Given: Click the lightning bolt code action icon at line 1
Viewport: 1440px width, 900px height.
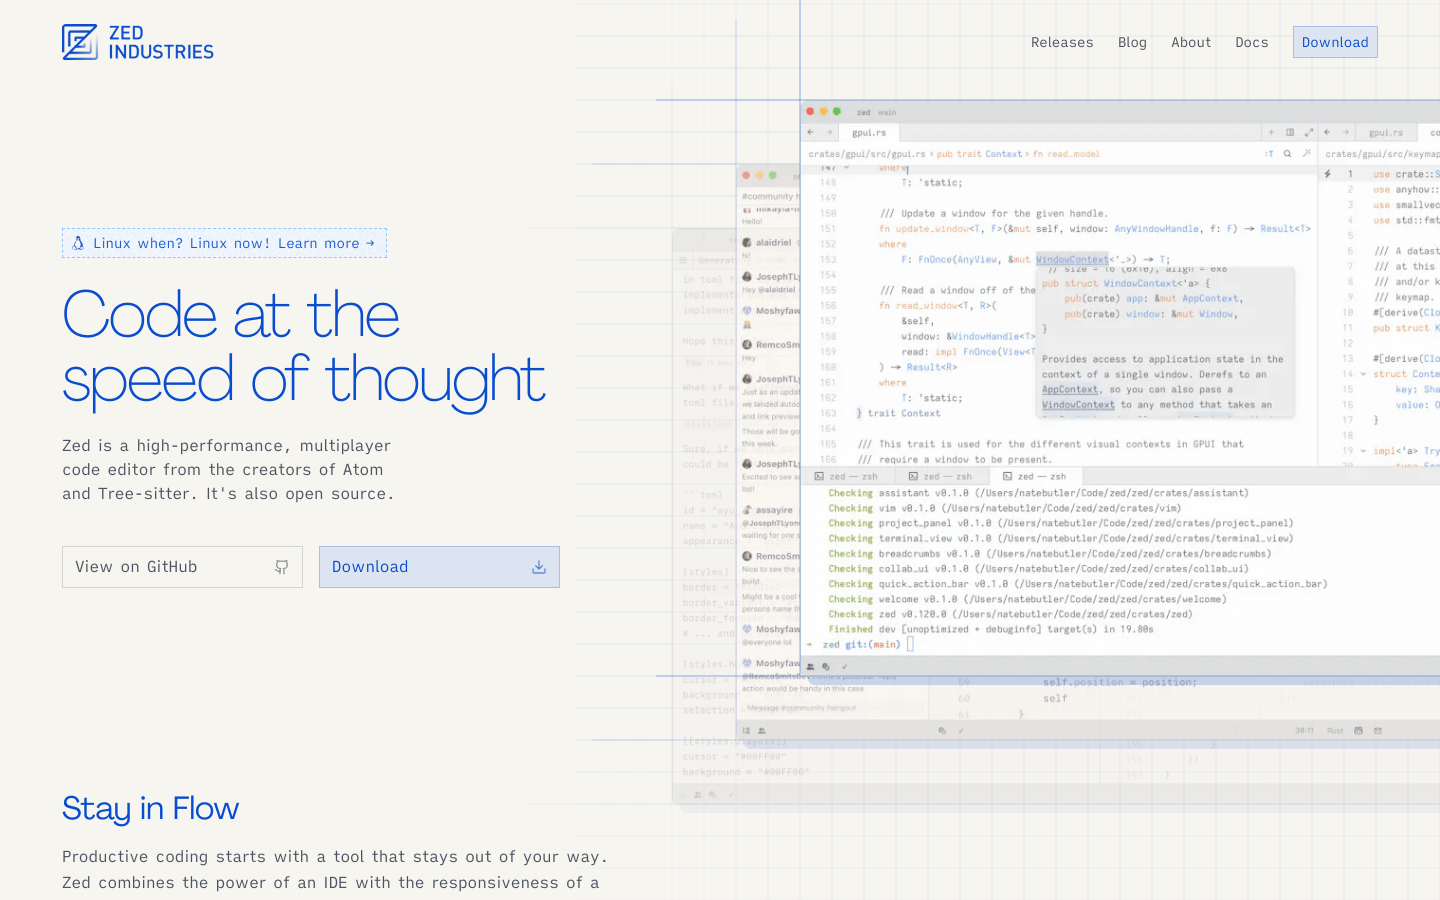Looking at the screenshot, I should 1328,174.
